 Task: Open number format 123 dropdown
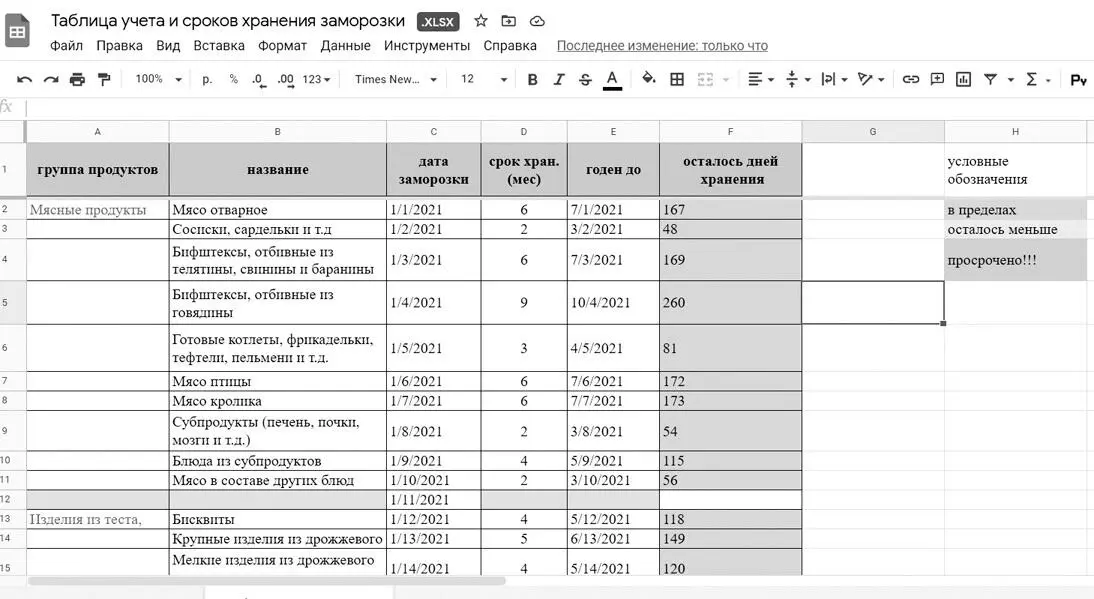pyautogui.click(x=316, y=79)
